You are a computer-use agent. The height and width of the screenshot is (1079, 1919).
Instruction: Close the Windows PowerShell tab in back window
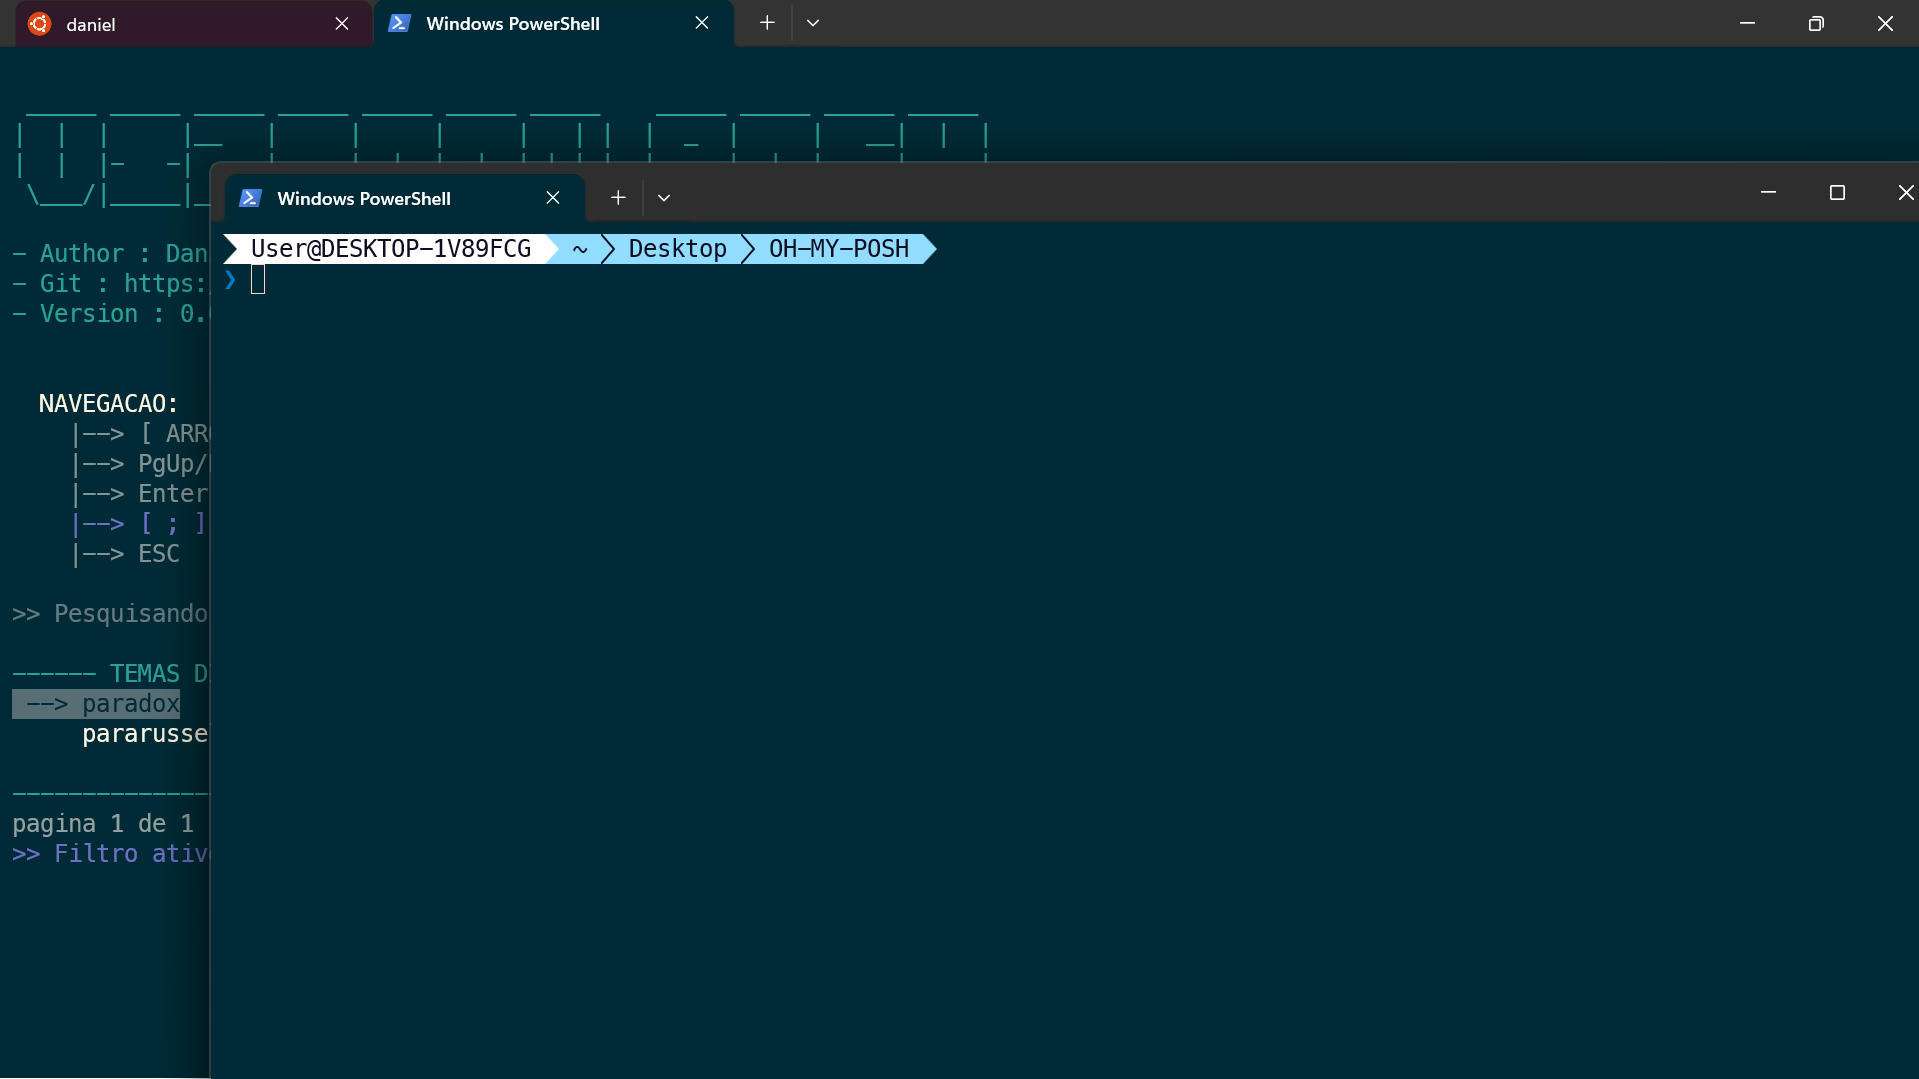tap(702, 23)
